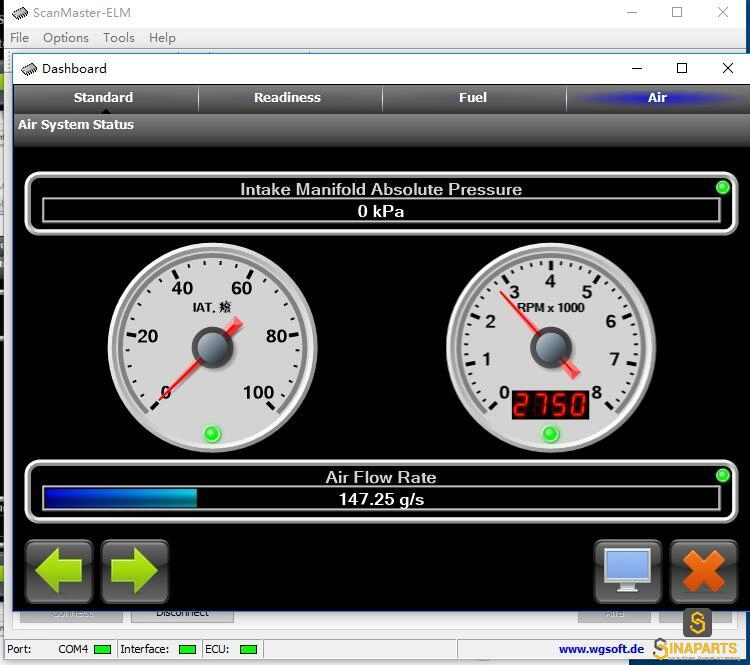Open the Help menu
The width and height of the screenshot is (750, 665).
162,38
